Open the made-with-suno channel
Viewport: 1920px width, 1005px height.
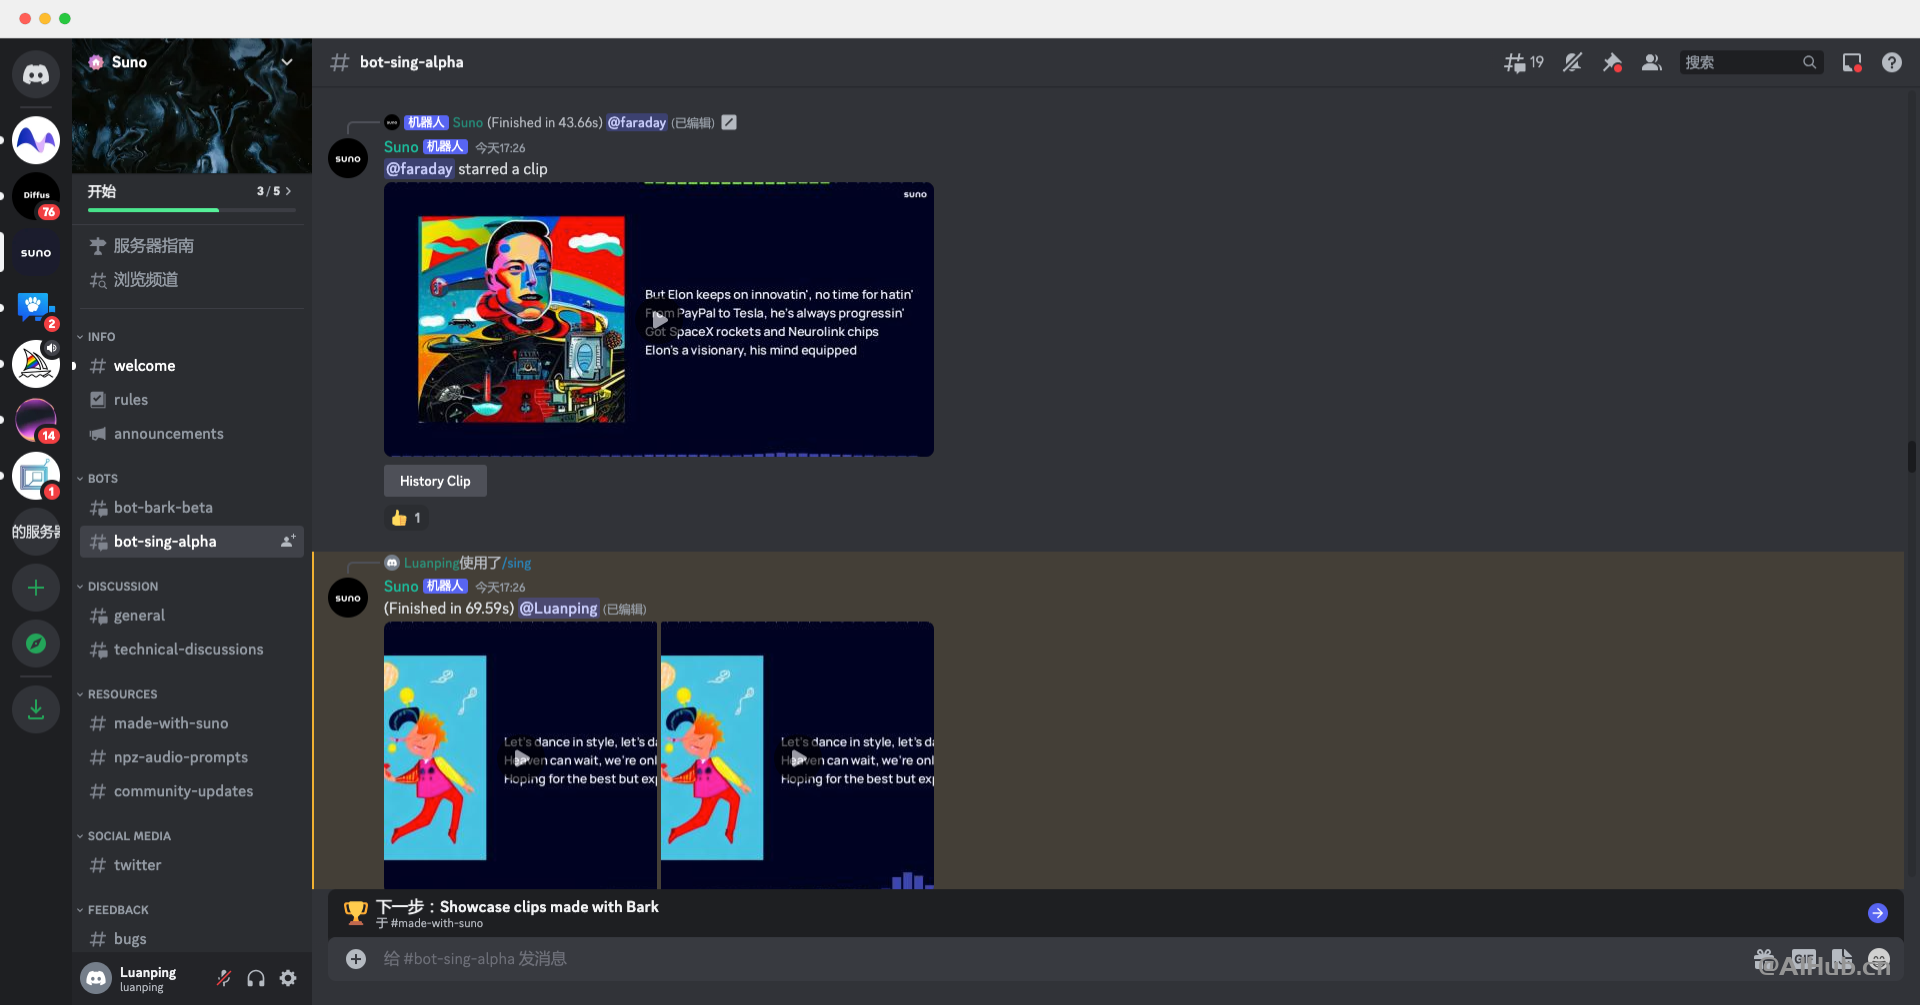click(x=192, y=724)
